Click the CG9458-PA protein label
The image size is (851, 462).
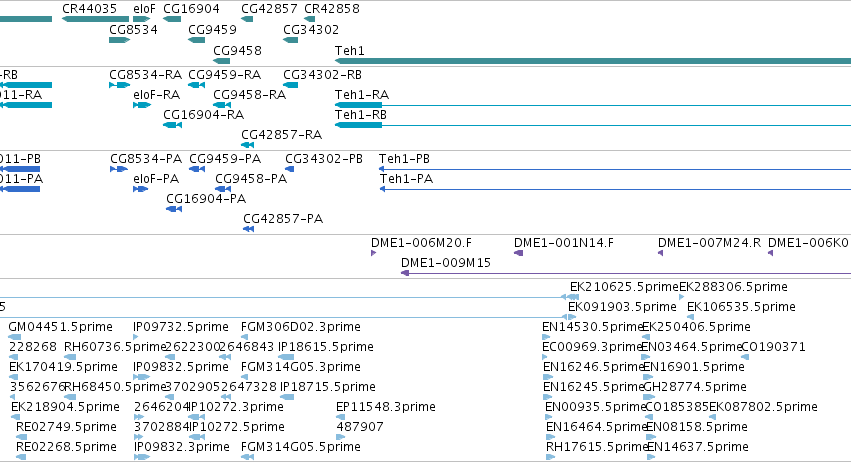pos(251,179)
